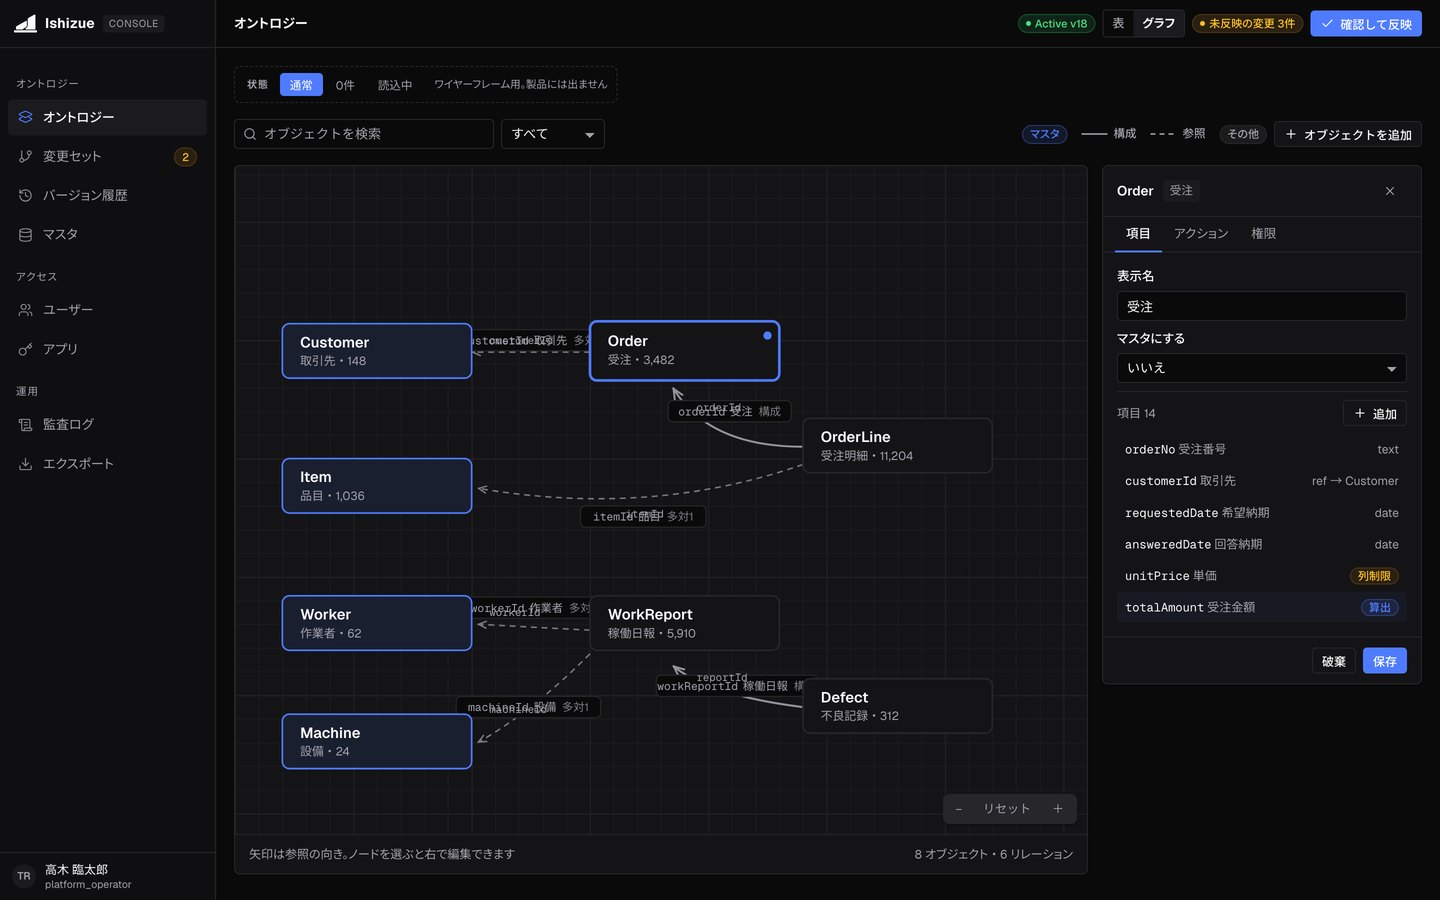Screen dimensions: 1440x900
Task: Open the 権限 tab
Action: point(1263,233)
